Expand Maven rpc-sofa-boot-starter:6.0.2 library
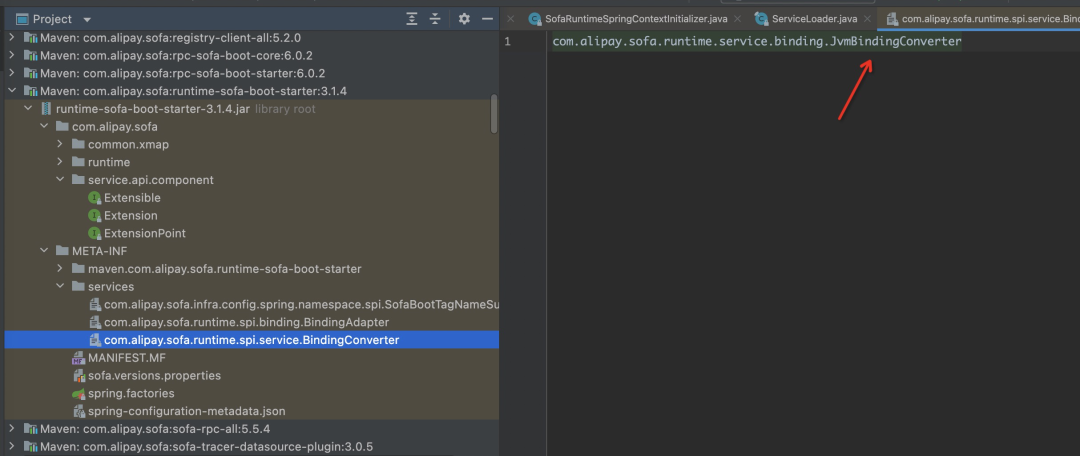 [x=12, y=73]
